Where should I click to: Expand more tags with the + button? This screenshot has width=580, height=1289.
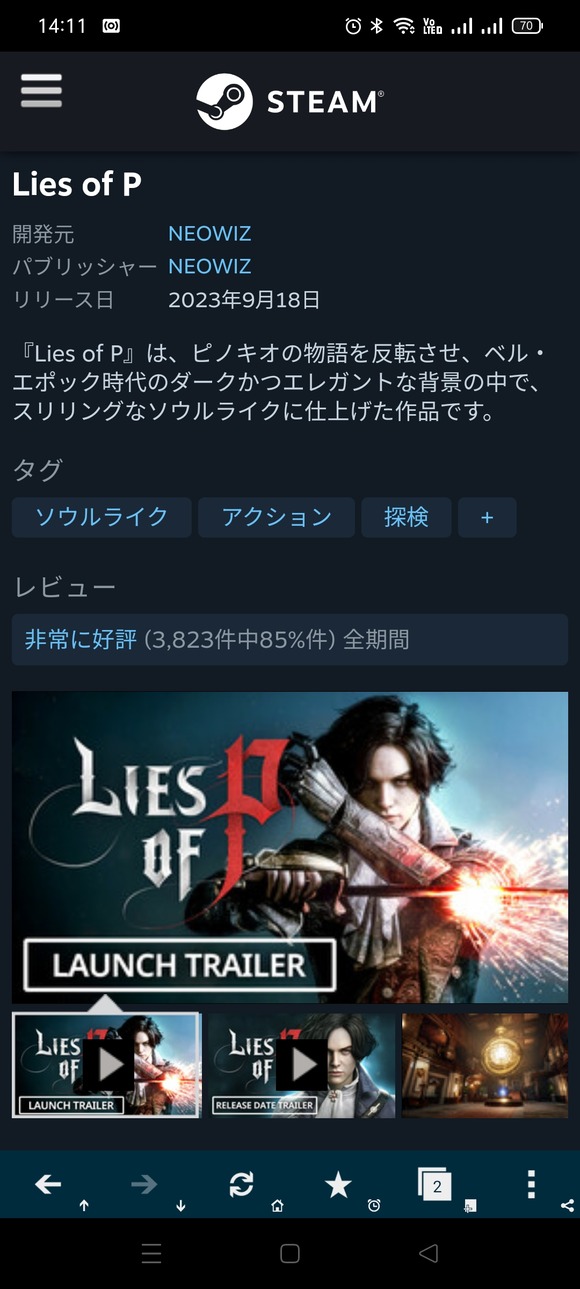pyautogui.click(x=487, y=517)
